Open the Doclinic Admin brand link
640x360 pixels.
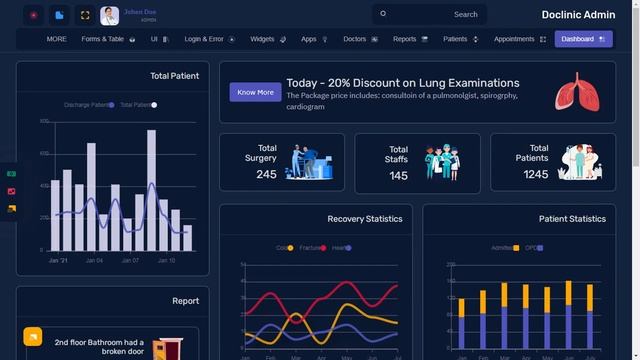(x=578, y=15)
